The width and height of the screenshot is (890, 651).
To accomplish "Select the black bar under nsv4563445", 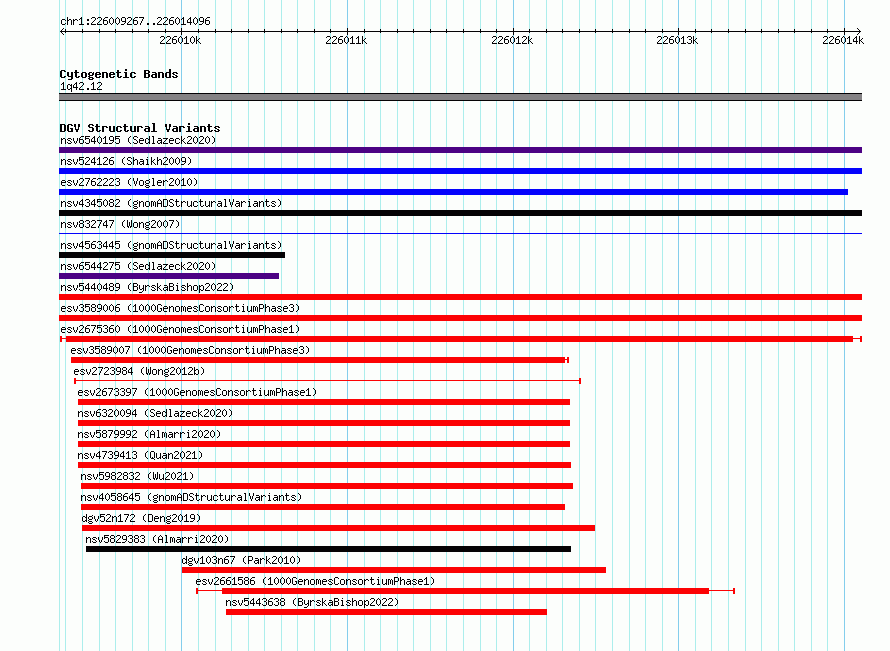I will tap(172, 255).
